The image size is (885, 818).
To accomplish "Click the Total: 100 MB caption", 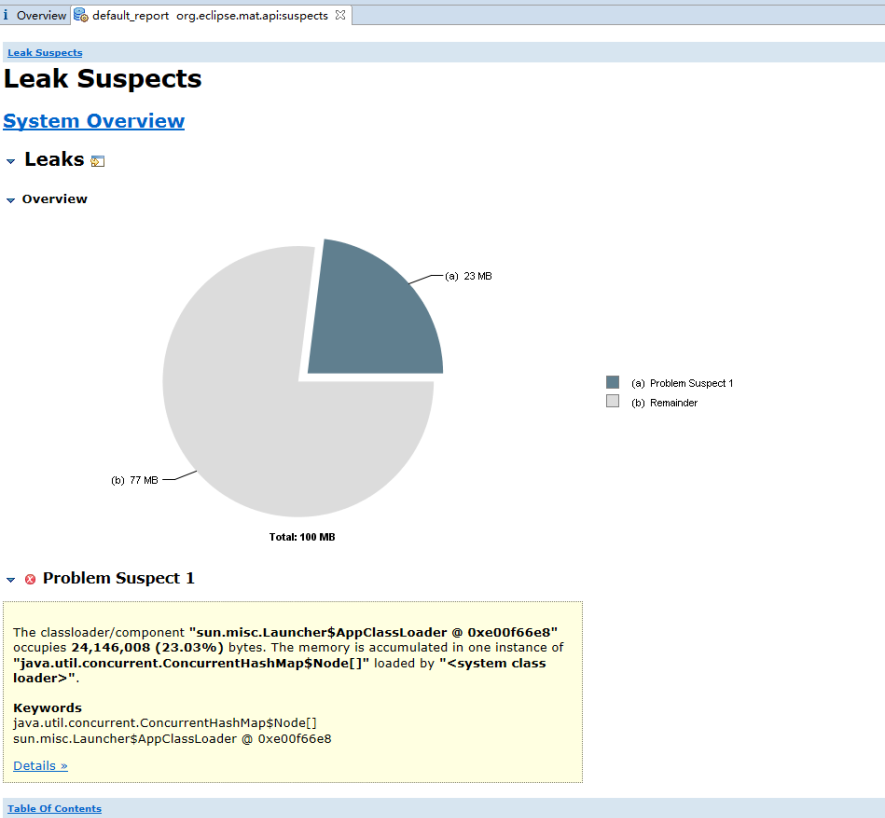I will click(x=302, y=537).
